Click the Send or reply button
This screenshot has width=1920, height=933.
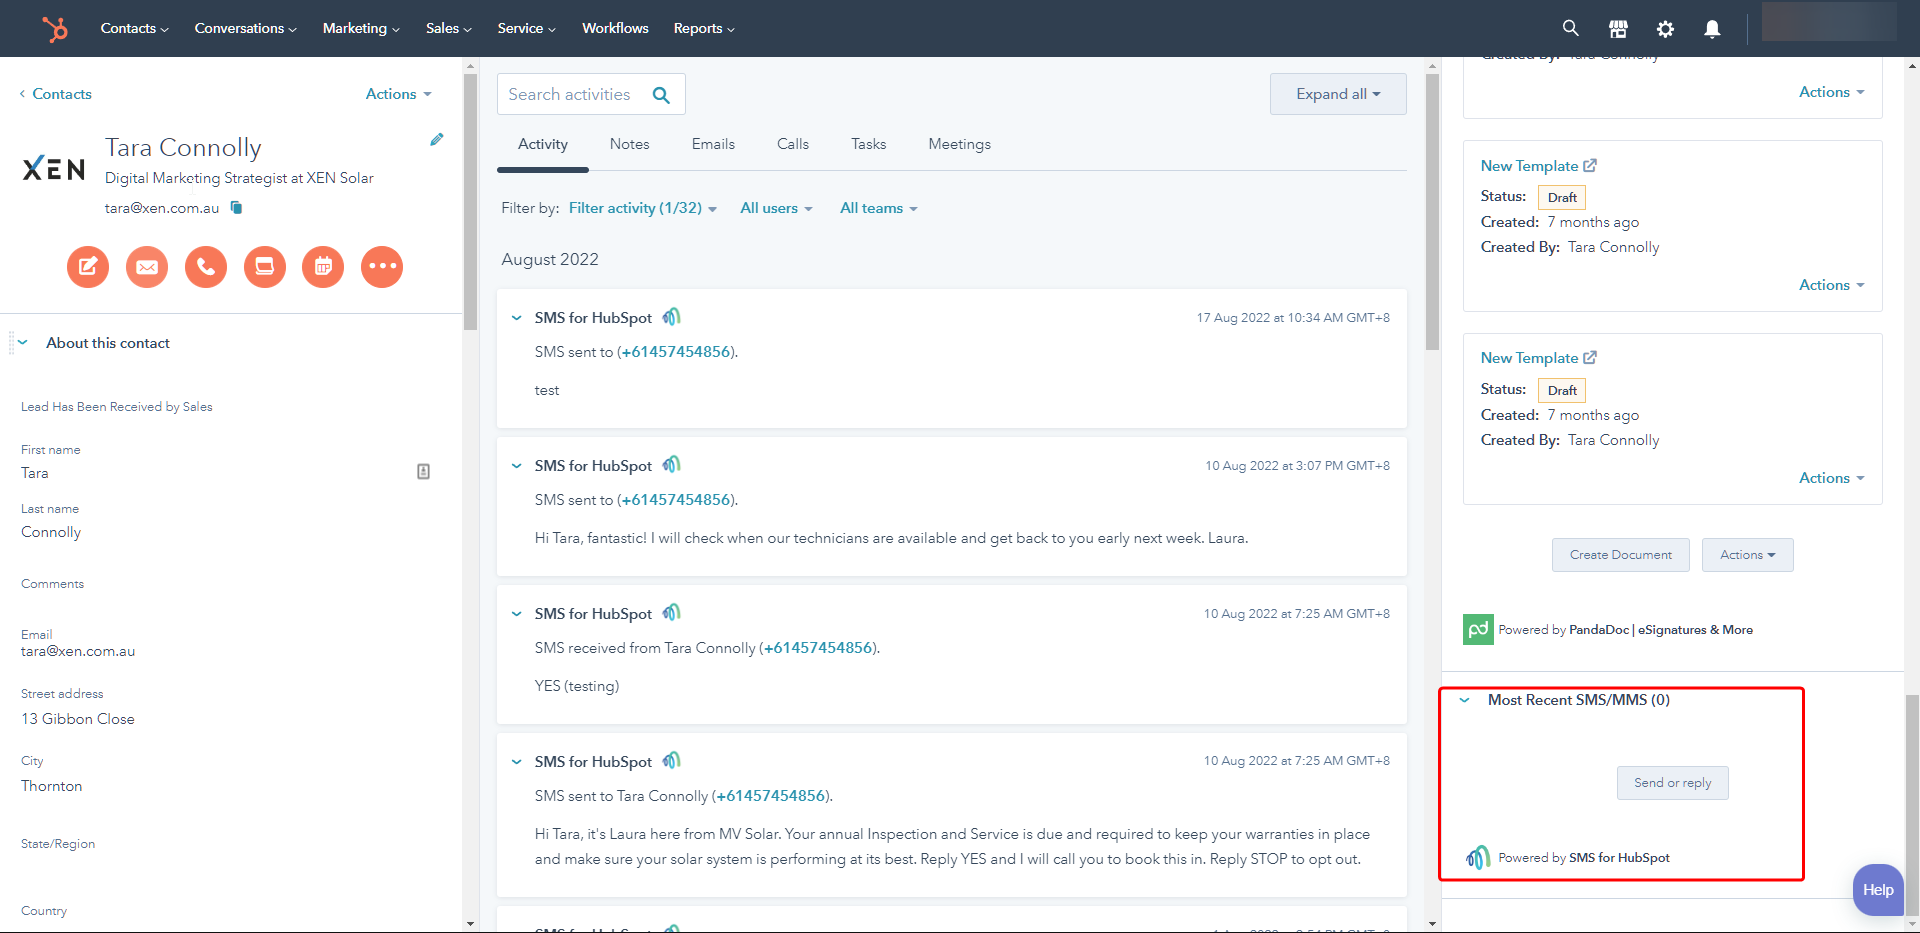1672,783
